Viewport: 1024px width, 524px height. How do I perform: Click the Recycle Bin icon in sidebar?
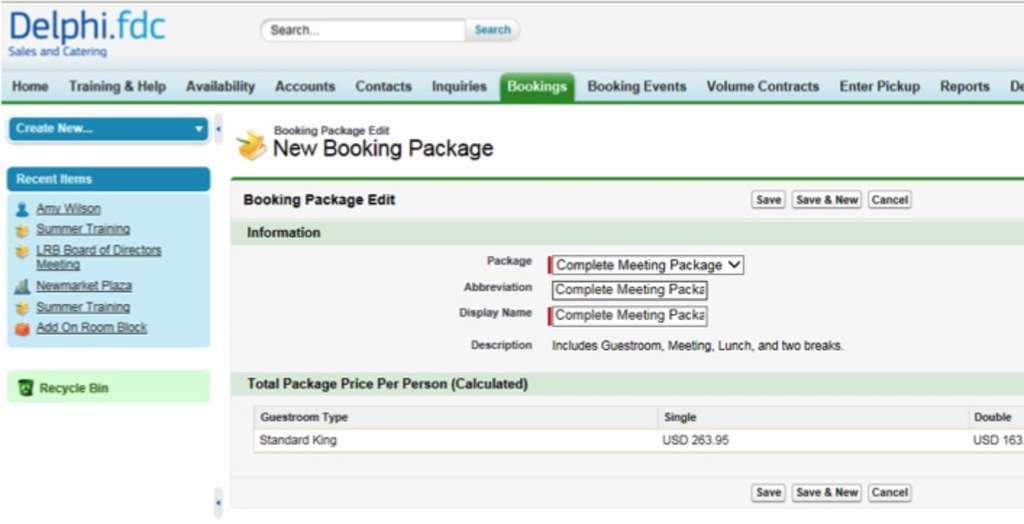click(26, 388)
